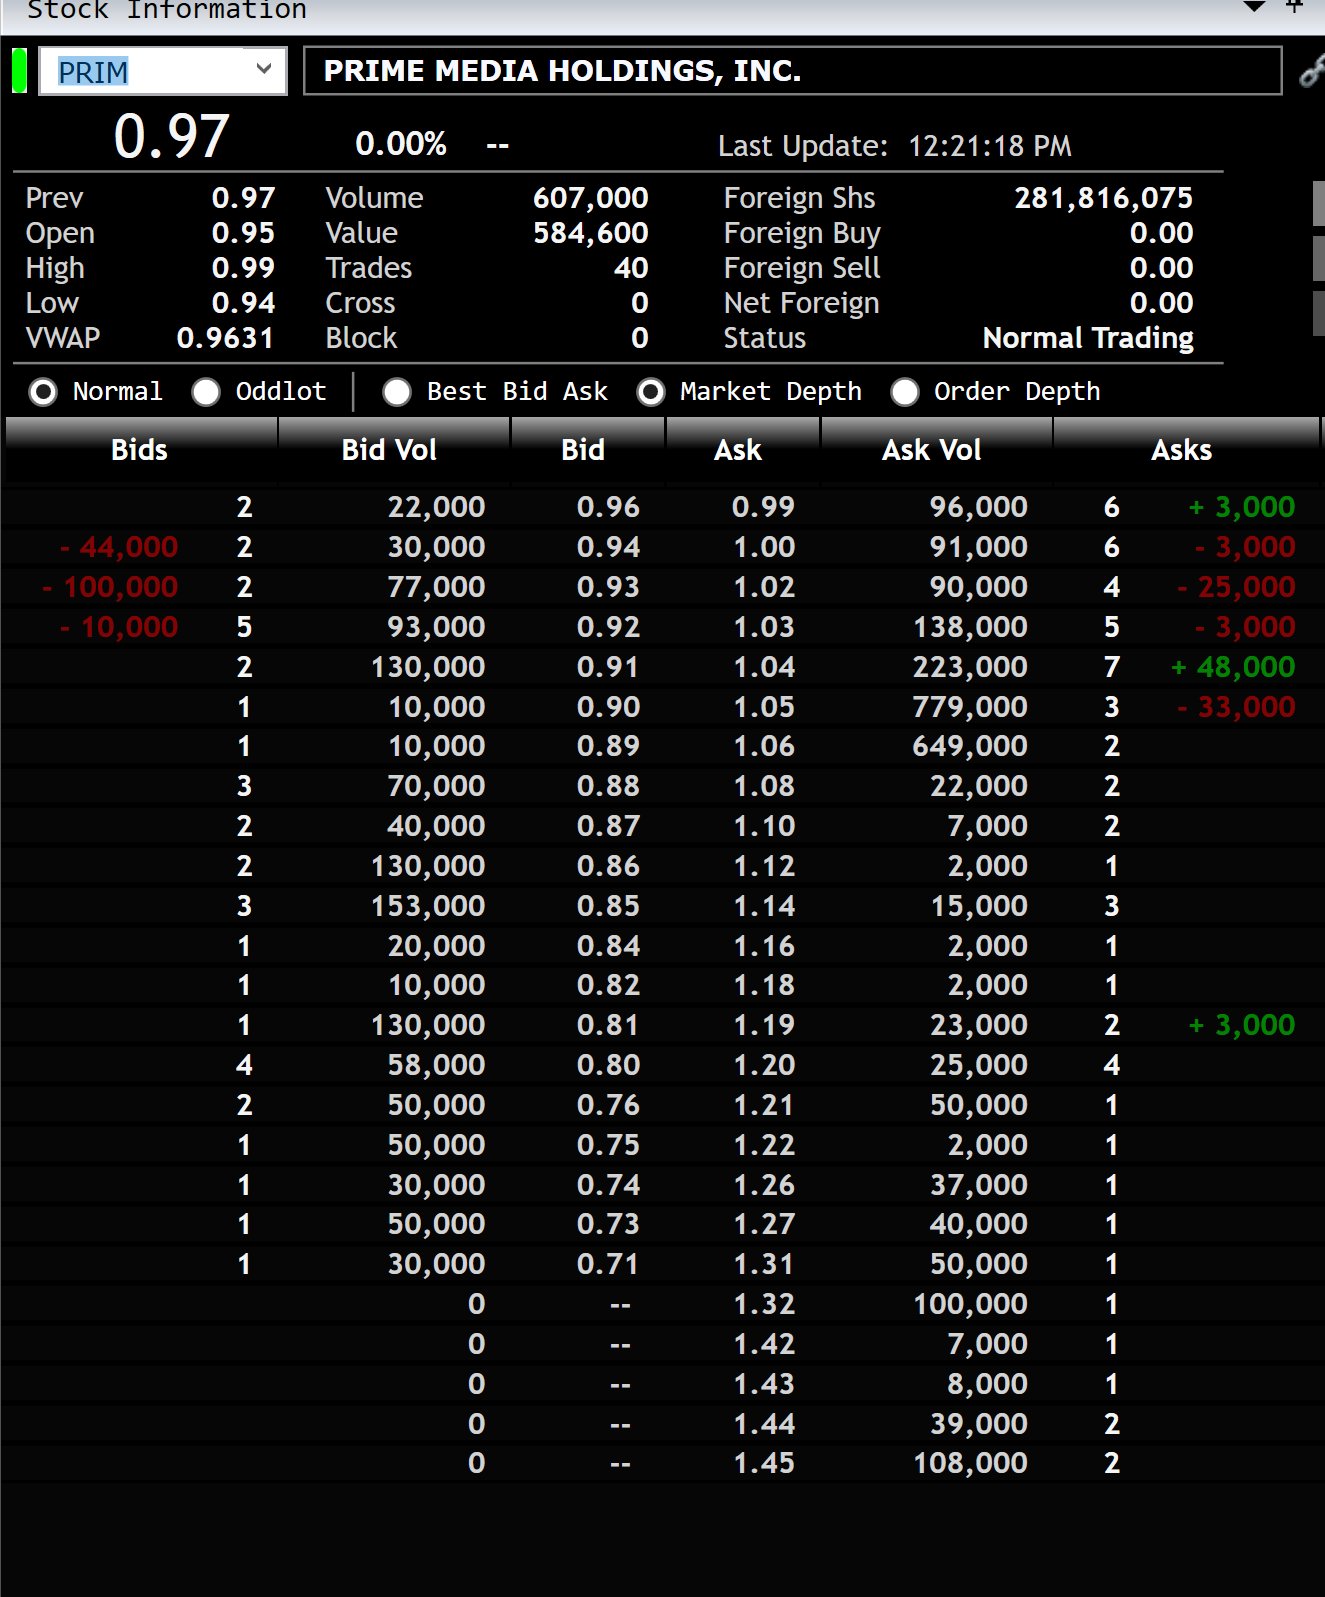Screen dimensions: 1325x1597
Task: Open the Stock Information panel menu arrow
Action: coord(1254,7)
